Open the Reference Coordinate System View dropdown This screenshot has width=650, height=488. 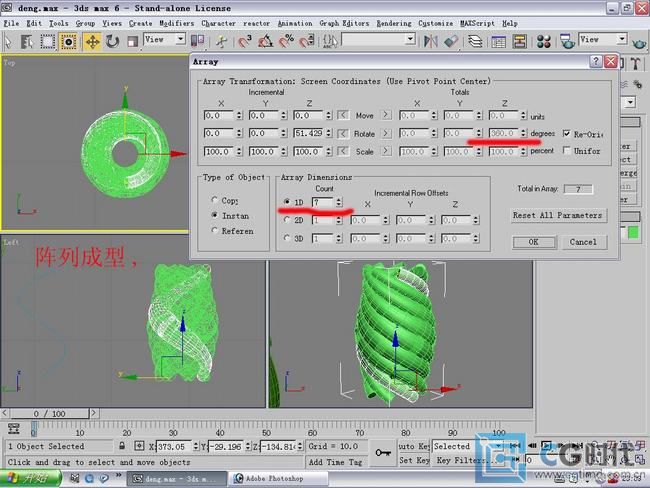(180, 39)
